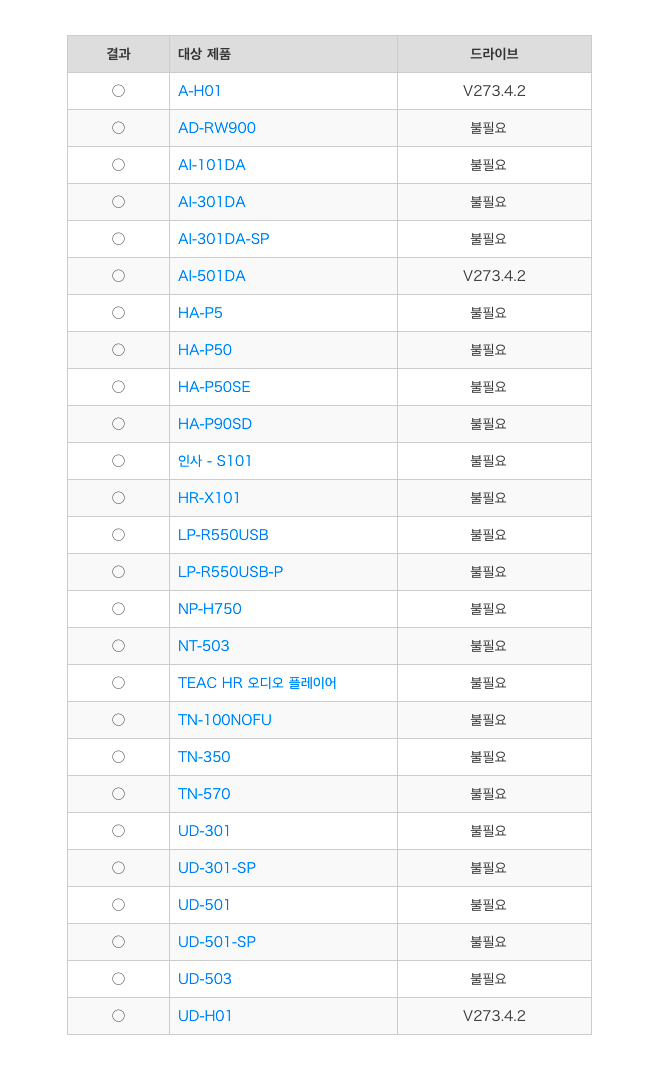The height and width of the screenshot is (1069, 650).
Task: Select the result circle for TN-570
Action: point(119,794)
